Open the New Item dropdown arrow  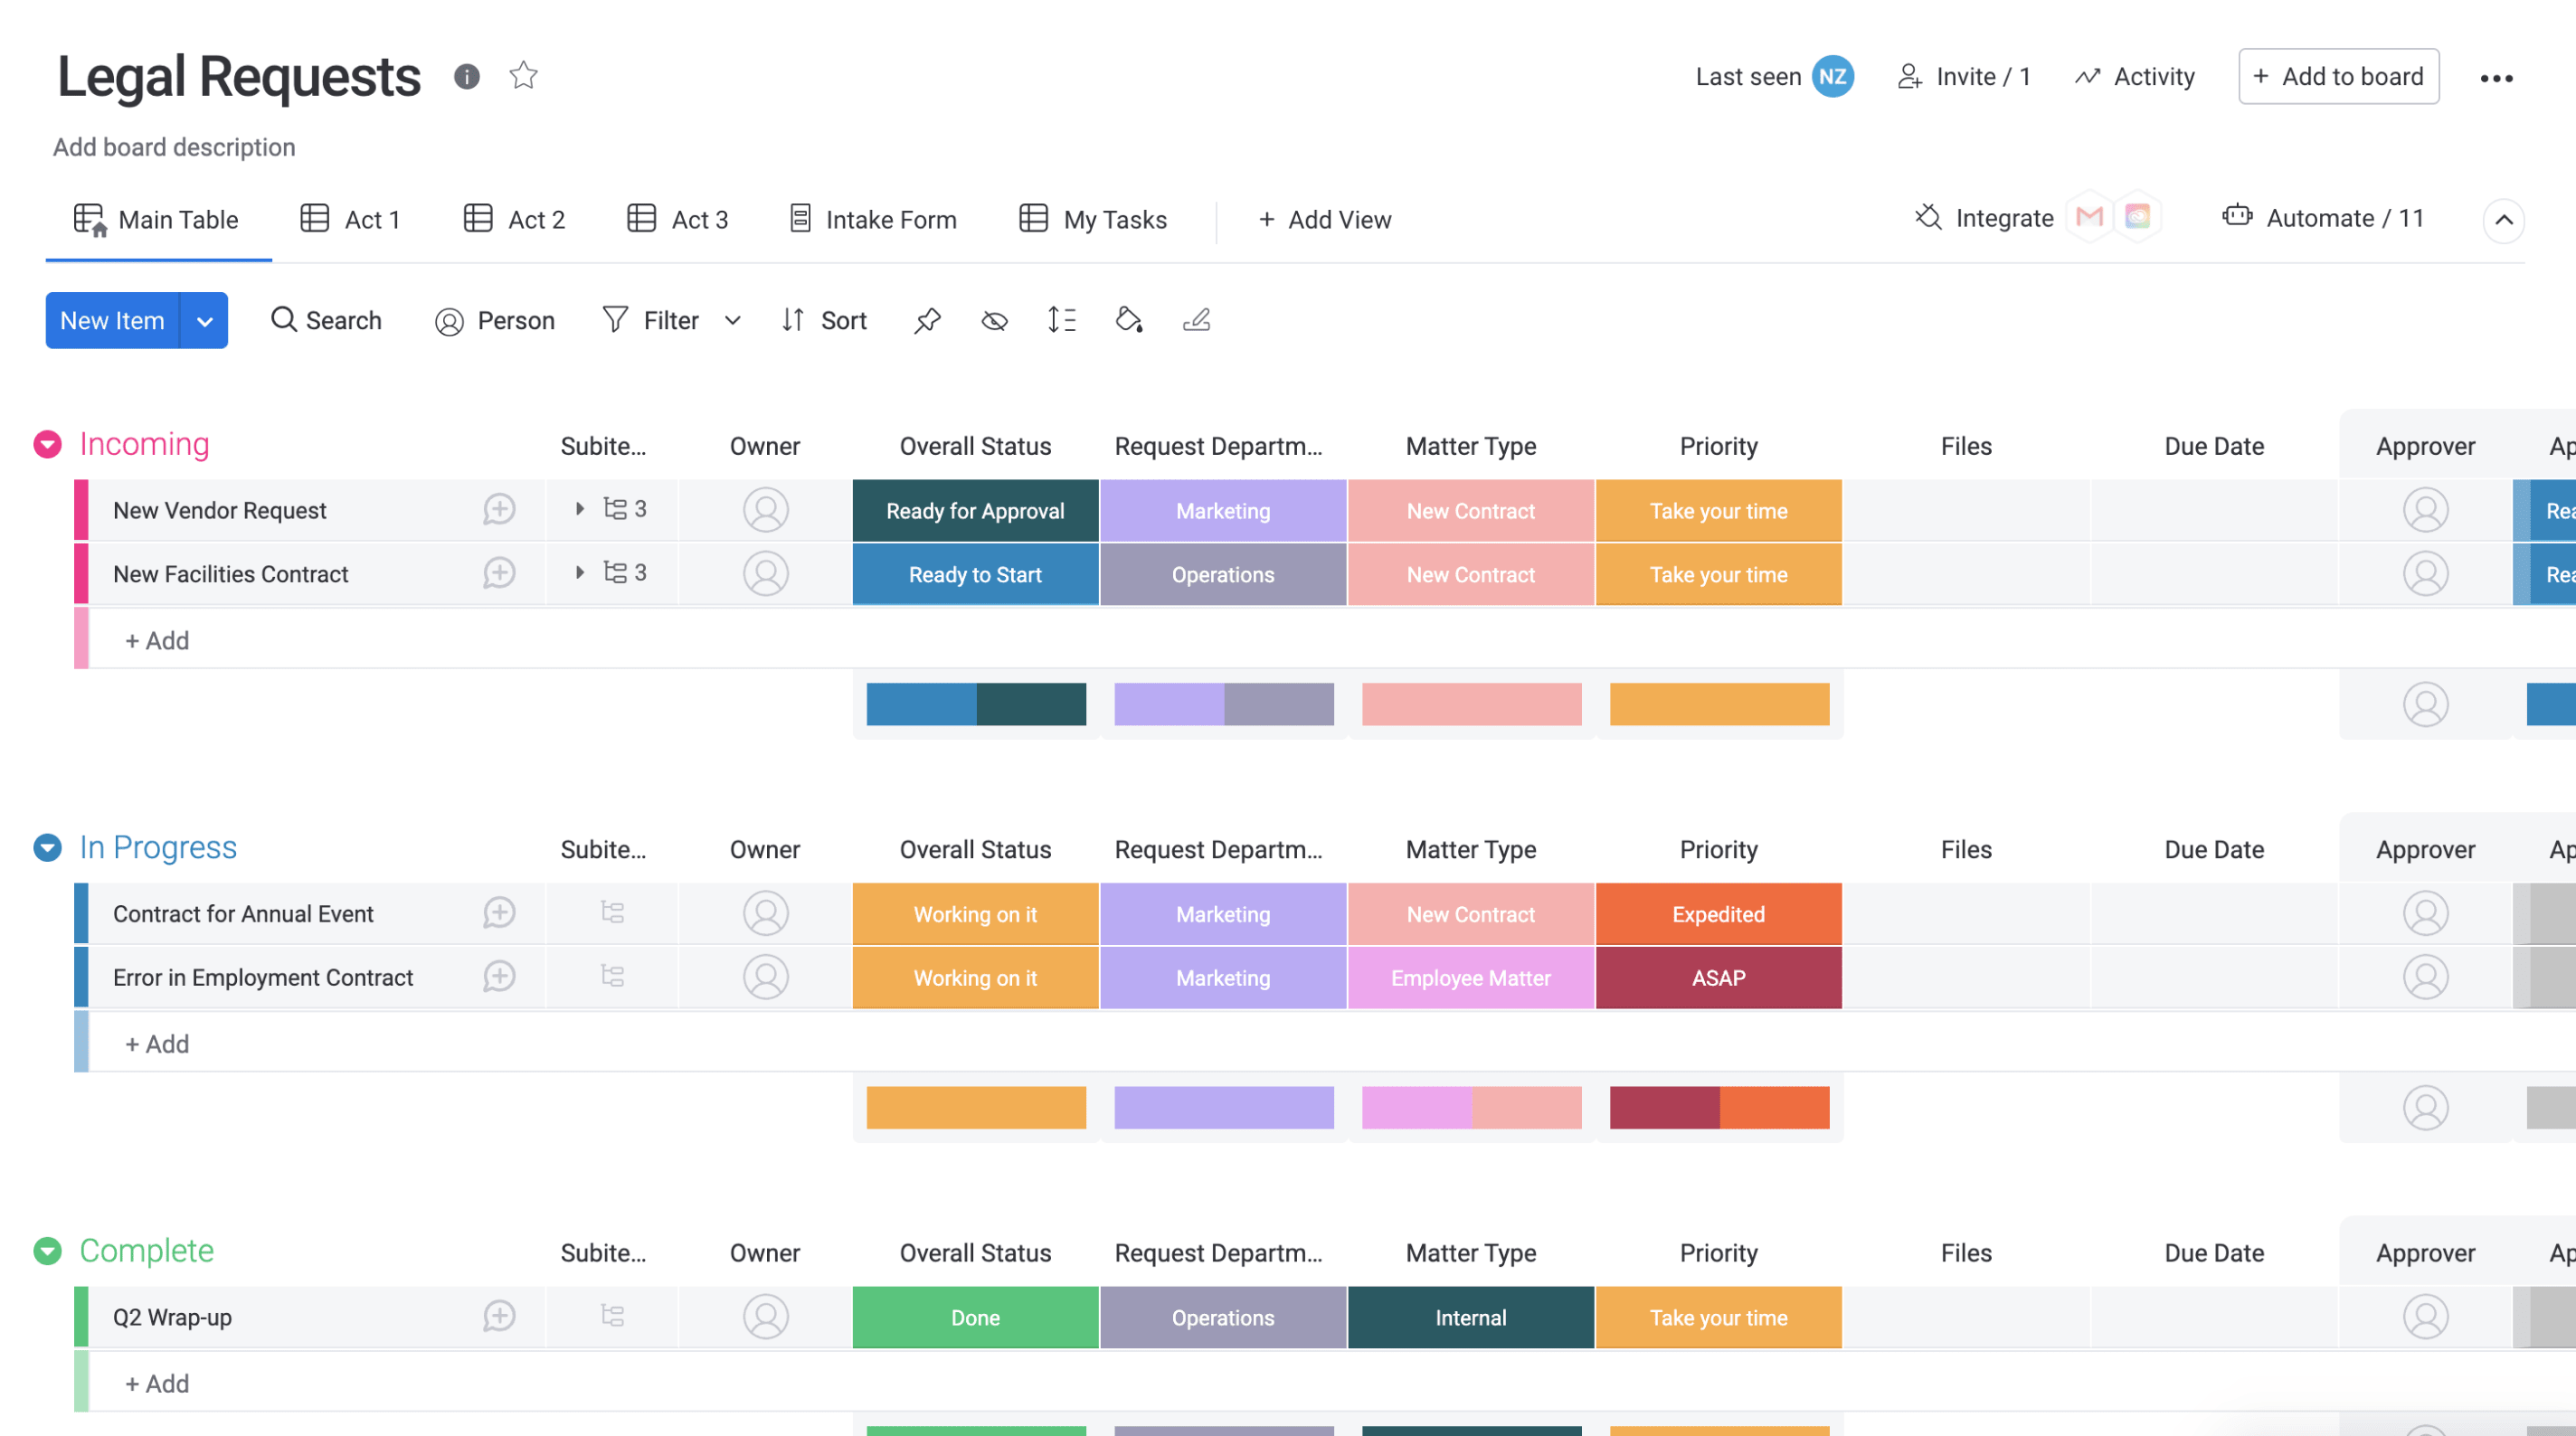pos(205,320)
